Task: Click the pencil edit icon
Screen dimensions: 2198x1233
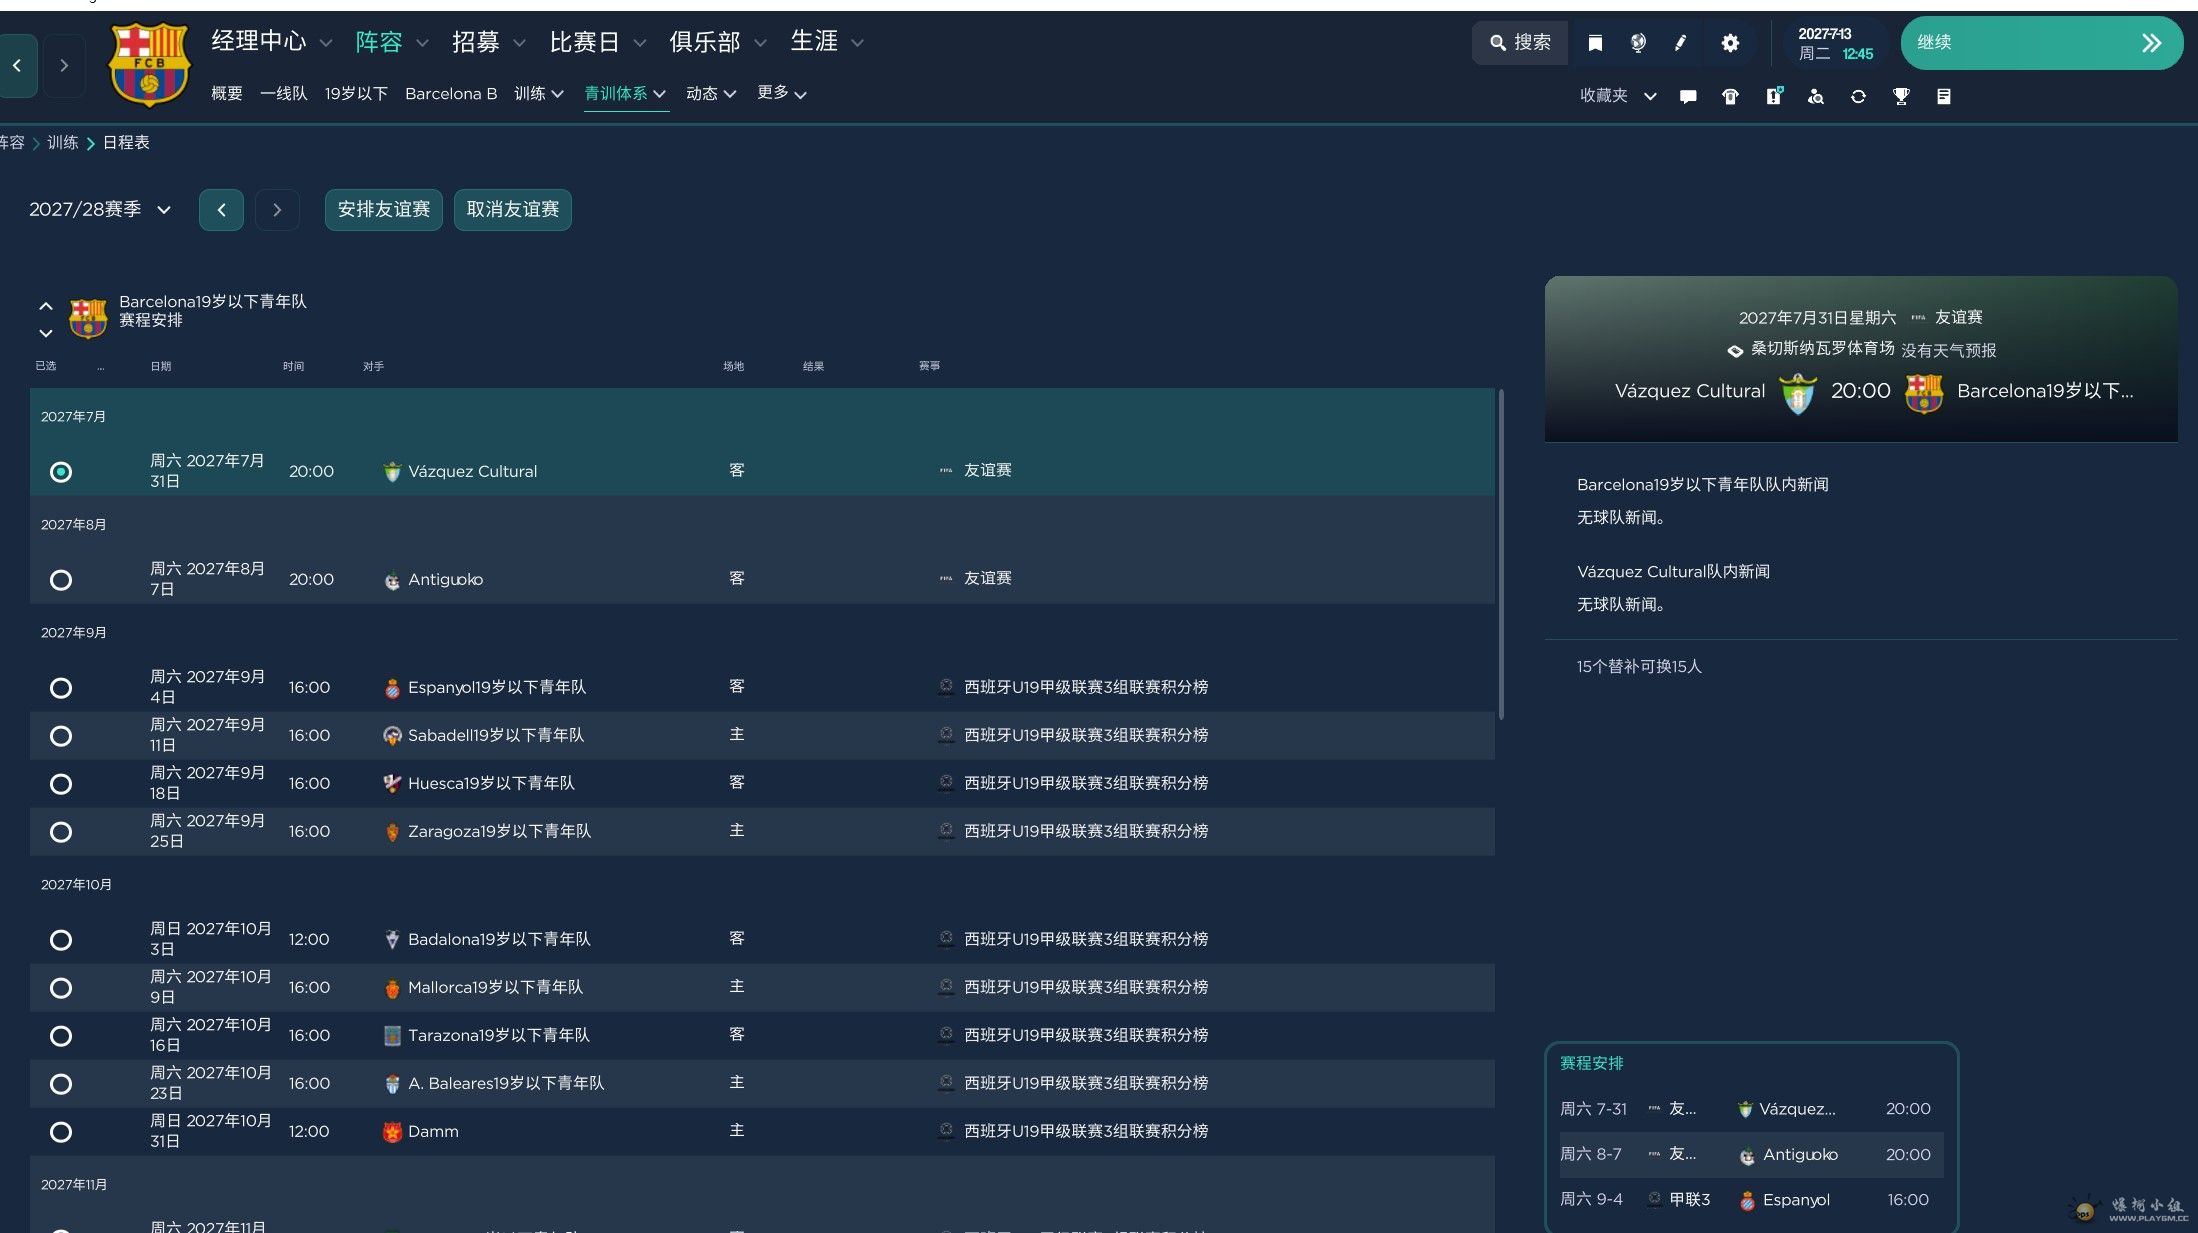Action: 1681,43
